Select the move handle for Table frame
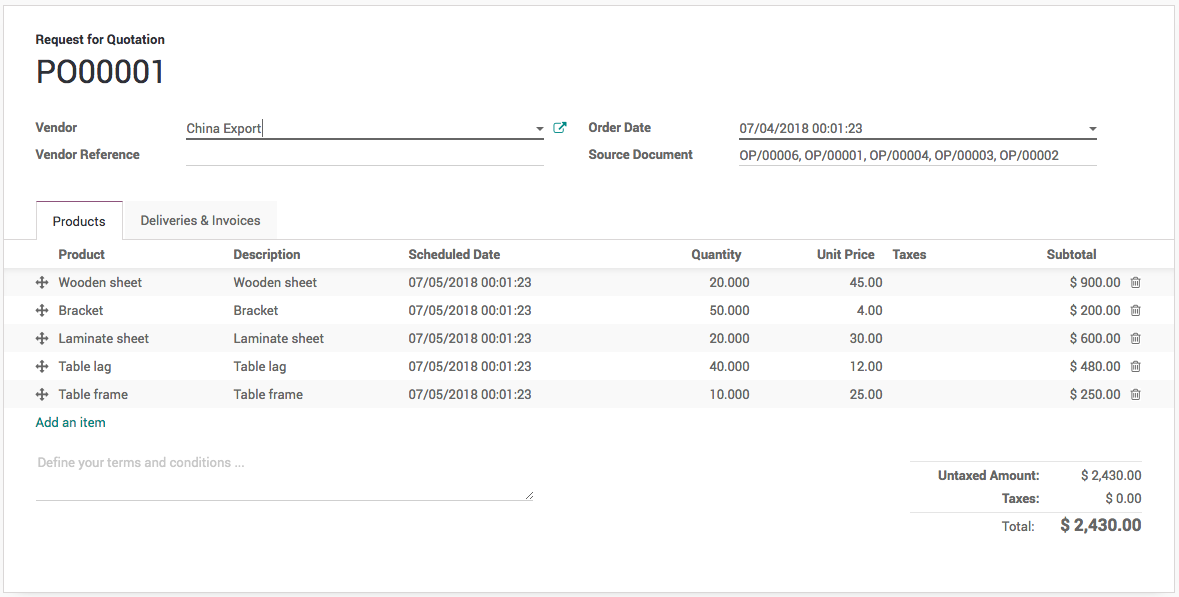Image resolution: width=1179 pixels, height=597 pixels. (x=42, y=395)
